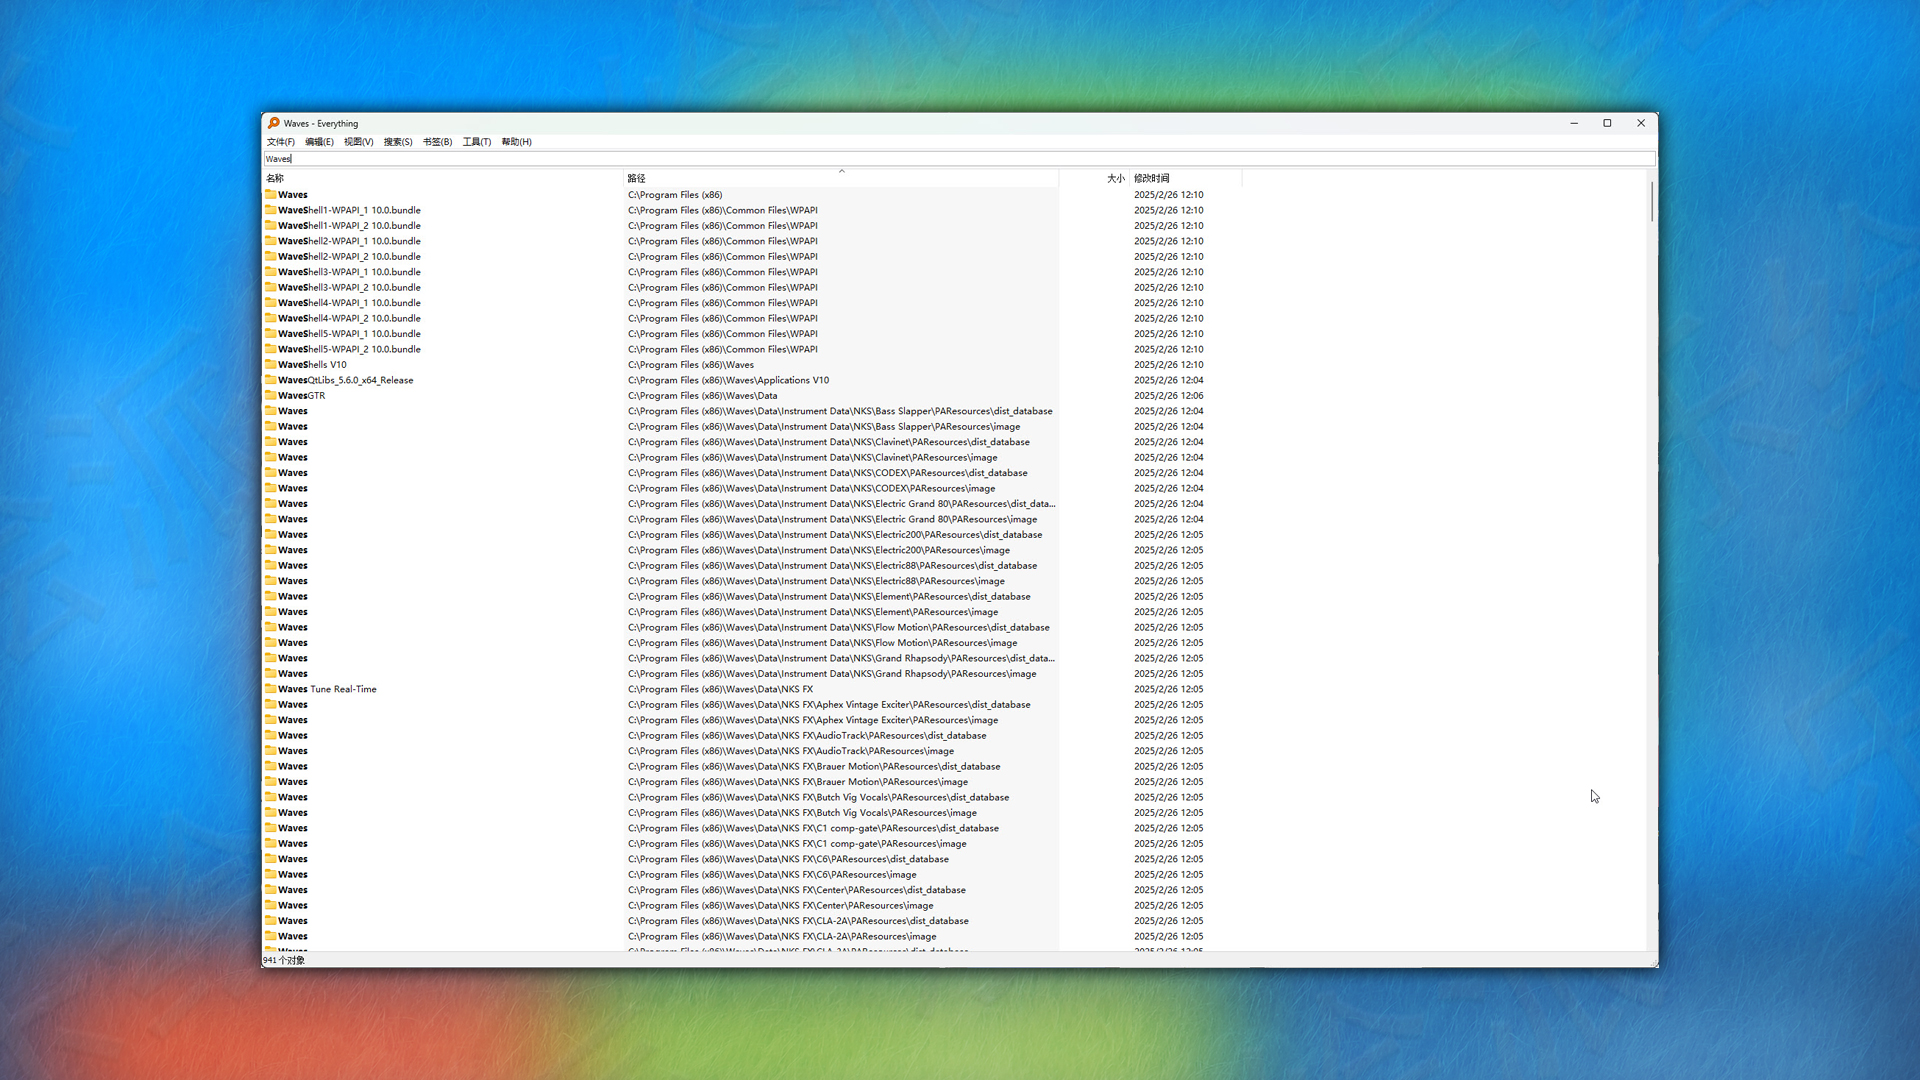Screen dimensions: 1920x1080
Task: Click folder icon of WaveShell3-WPAPI_2 10.0.bundle
Action: [270, 288]
